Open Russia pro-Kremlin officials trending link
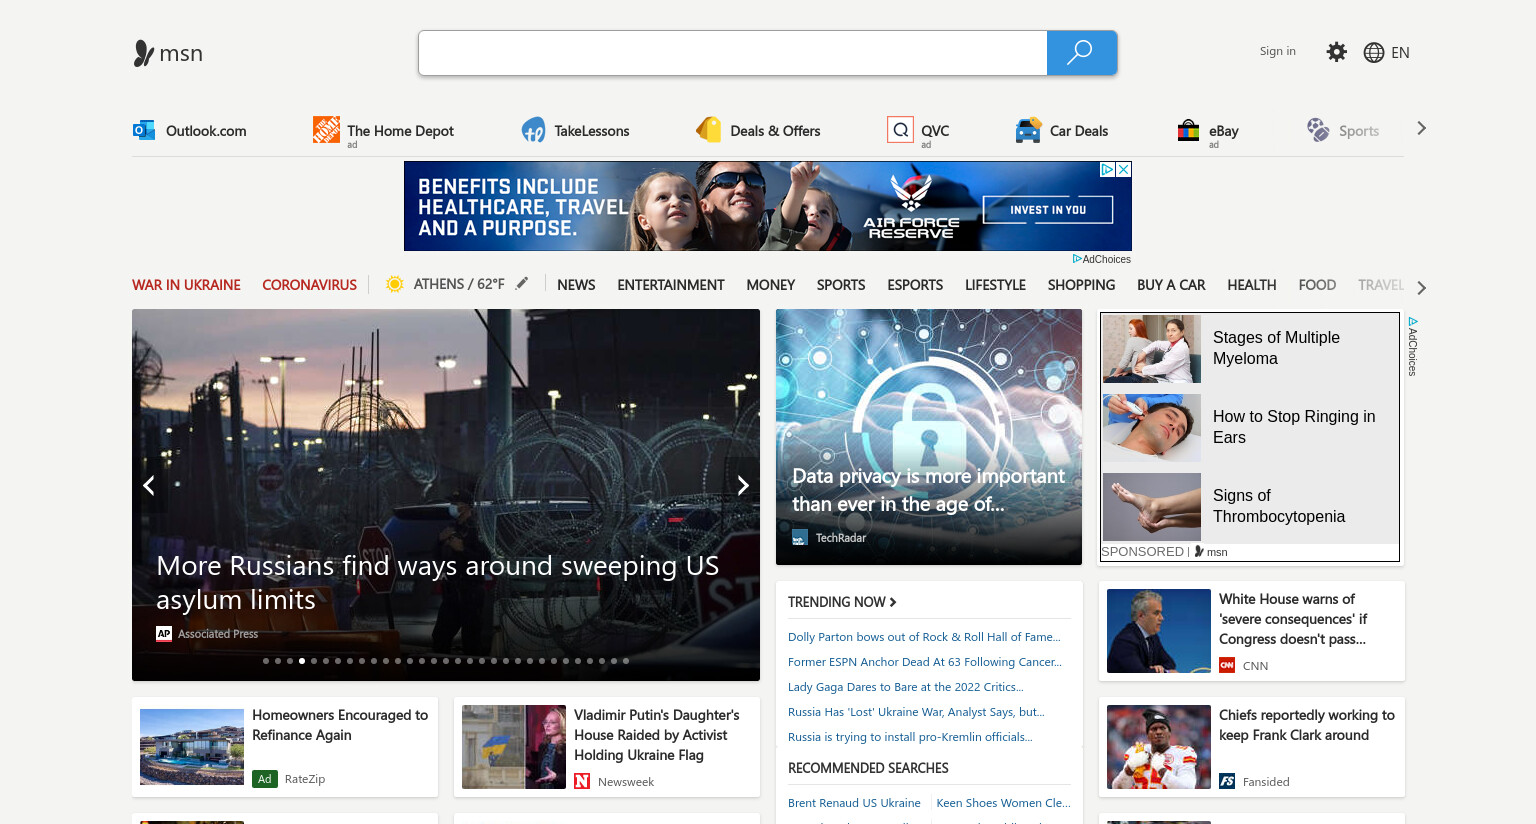 click(x=910, y=737)
